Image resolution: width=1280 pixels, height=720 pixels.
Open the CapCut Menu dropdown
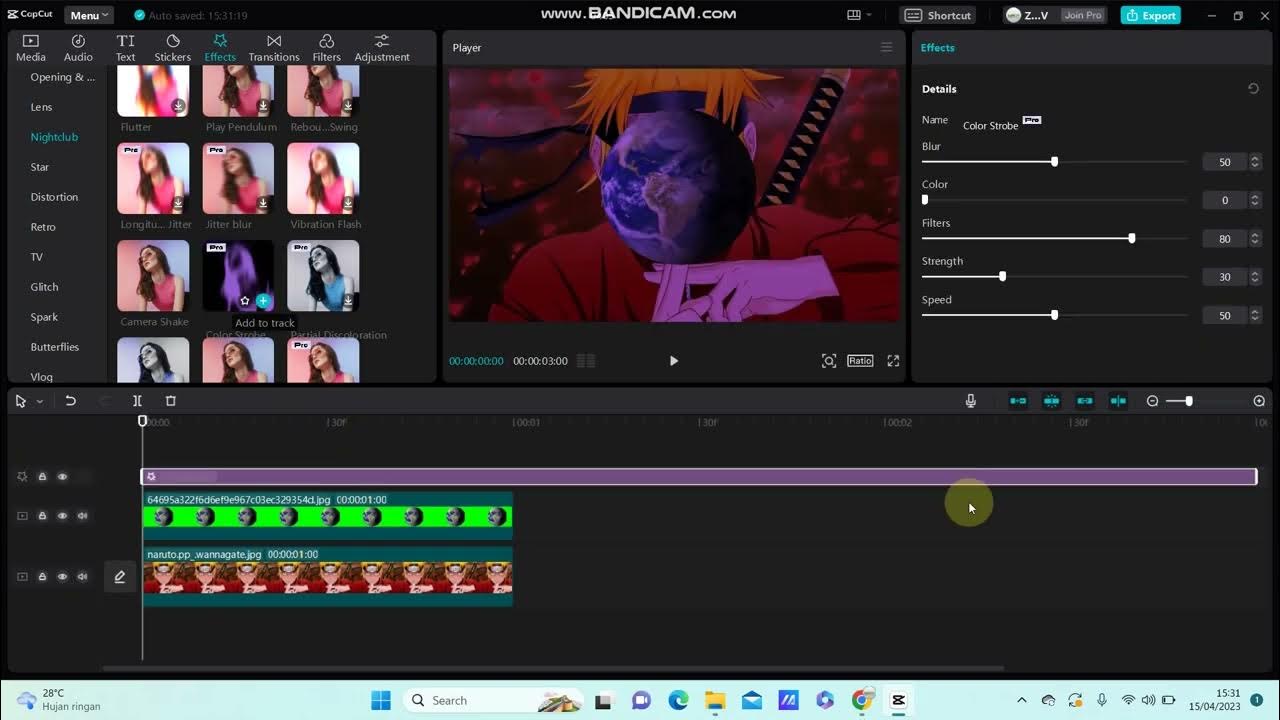pos(89,15)
